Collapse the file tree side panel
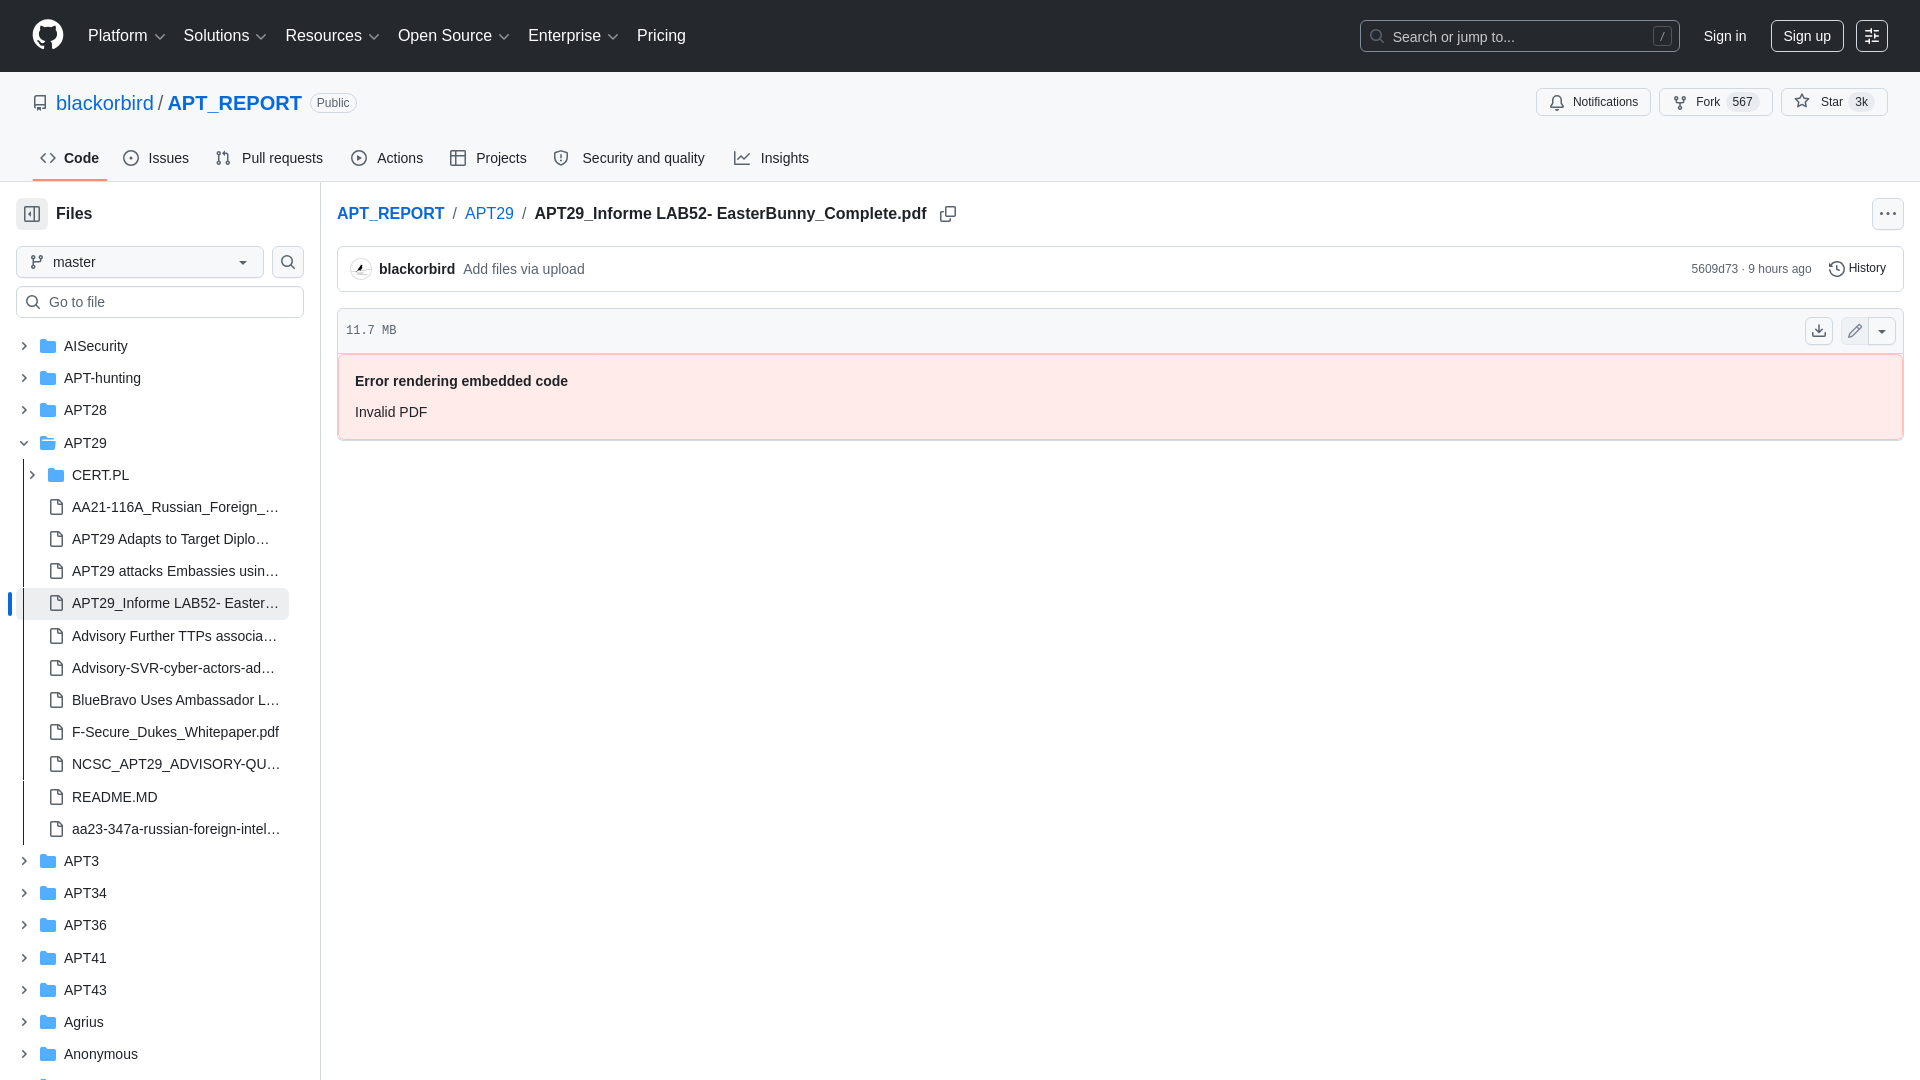 click(32, 214)
